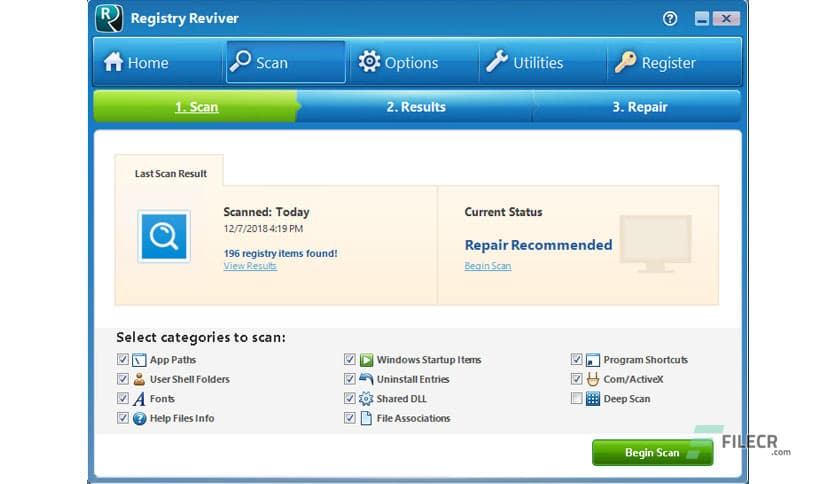The width and height of the screenshot is (836, 484).
Task: Enable the Deep Scan checkbox
Action: [x=576, y=398]
